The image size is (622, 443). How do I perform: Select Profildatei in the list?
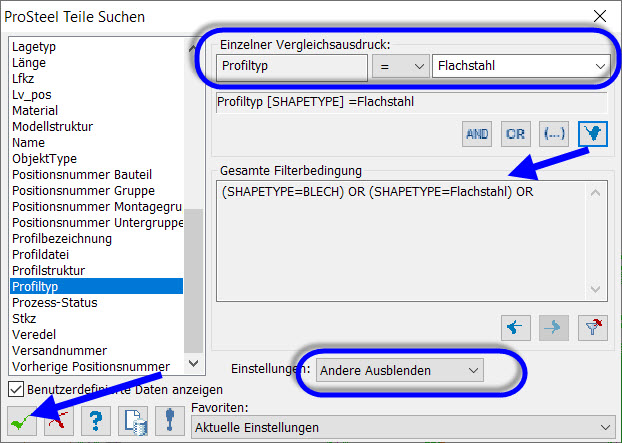96,255
